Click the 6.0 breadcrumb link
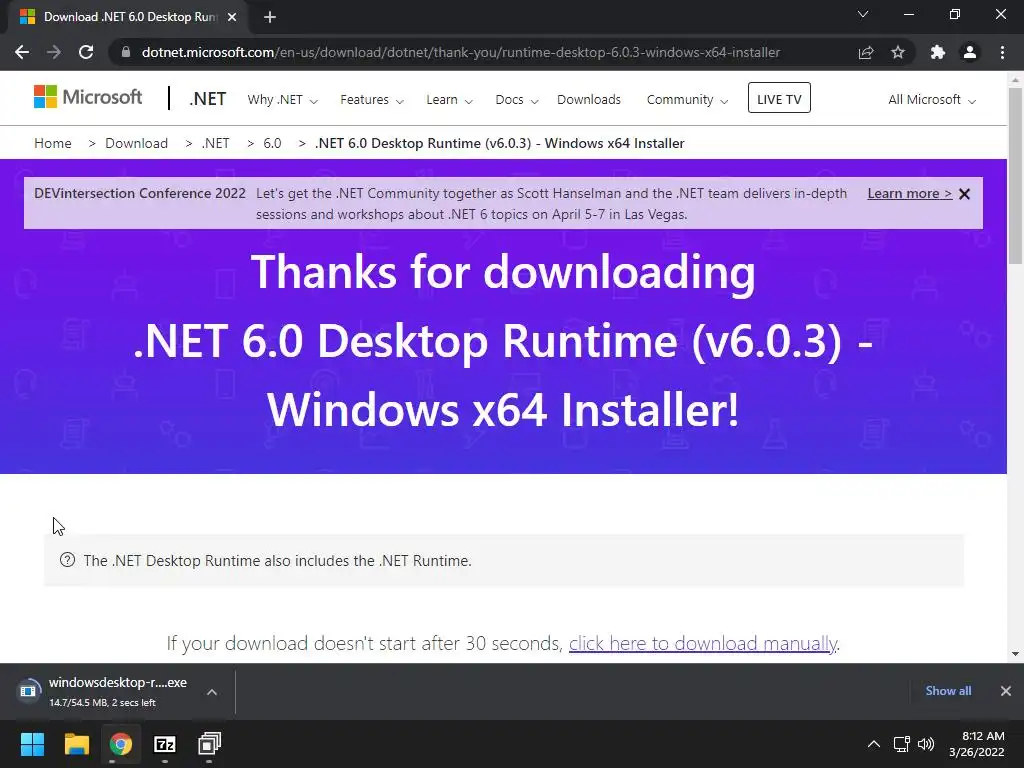This screenshot has width=1024, height=768. (x=272, y=143)
